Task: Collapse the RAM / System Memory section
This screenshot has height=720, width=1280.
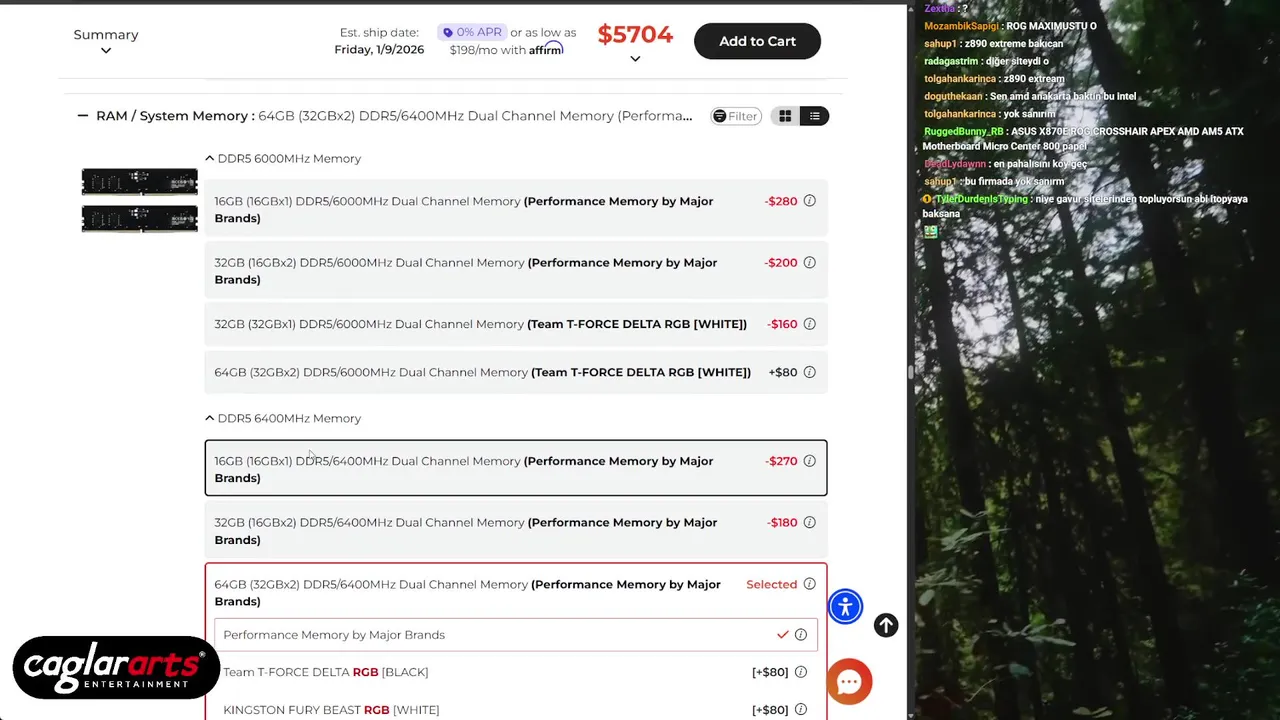Action: coord(83,116)
